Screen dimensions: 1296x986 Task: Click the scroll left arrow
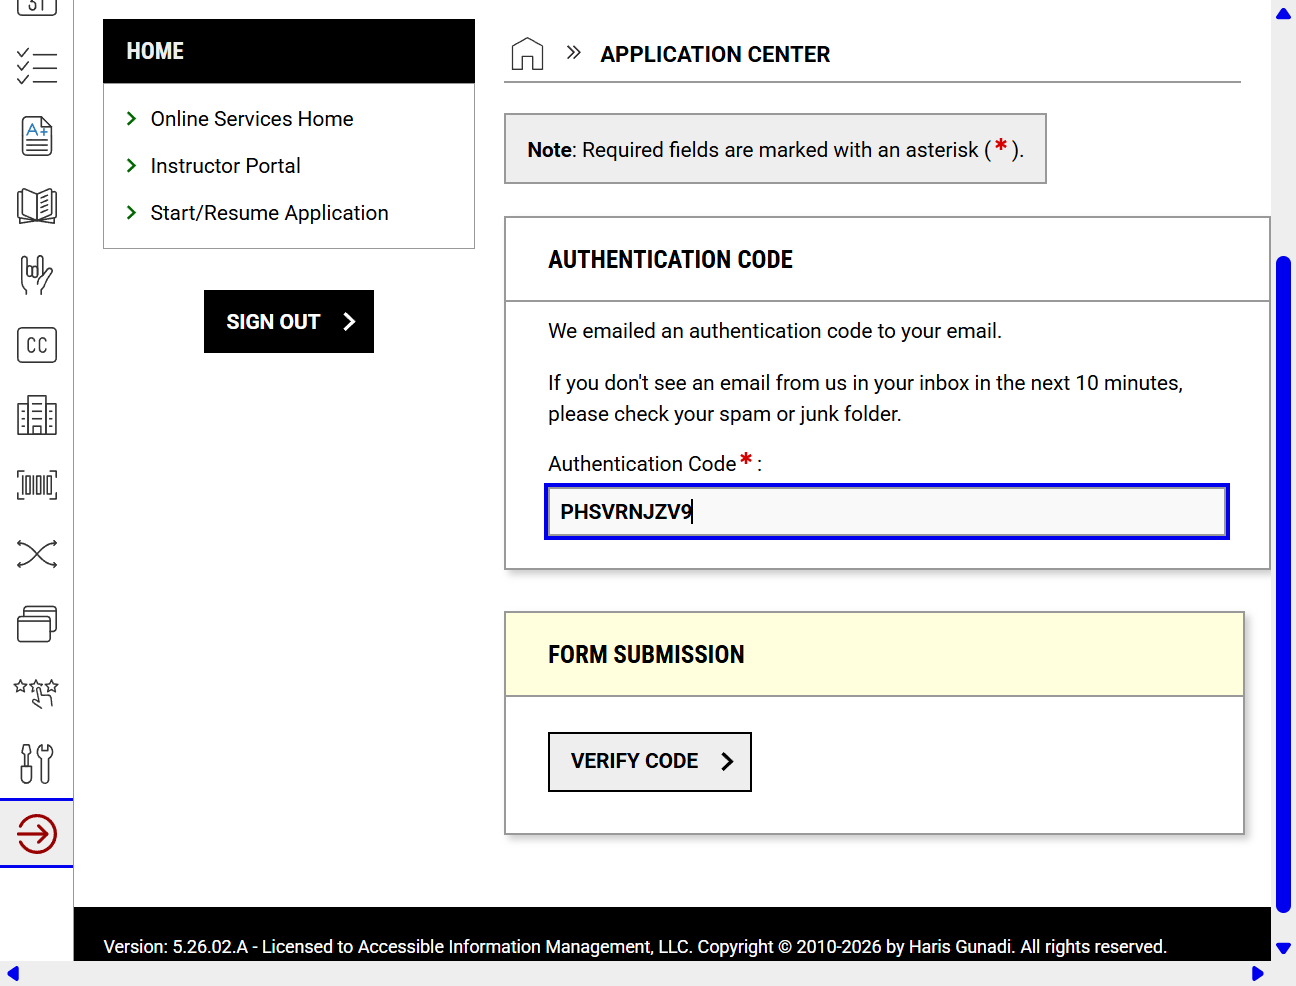[13, 973]
